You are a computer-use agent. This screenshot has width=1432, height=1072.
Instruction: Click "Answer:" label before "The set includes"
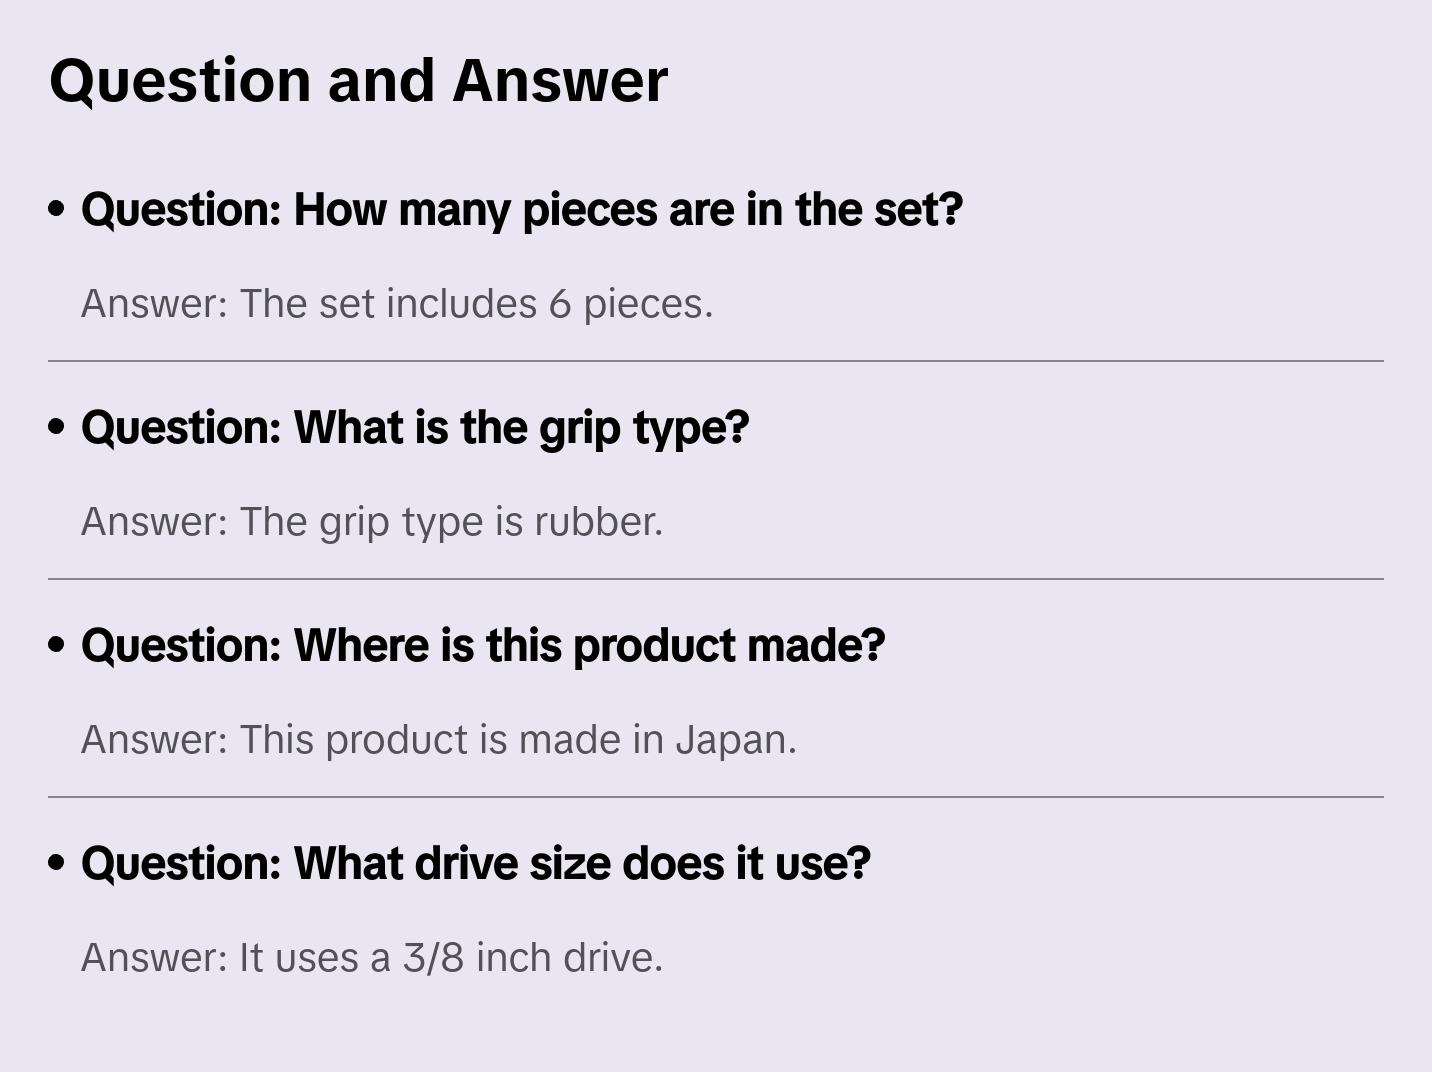154,304
